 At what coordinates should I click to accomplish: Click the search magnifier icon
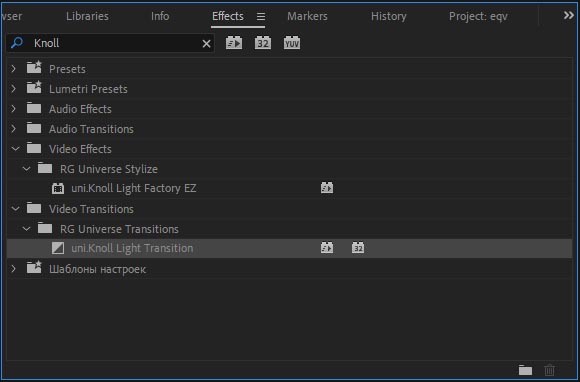(x=17, y=43)
